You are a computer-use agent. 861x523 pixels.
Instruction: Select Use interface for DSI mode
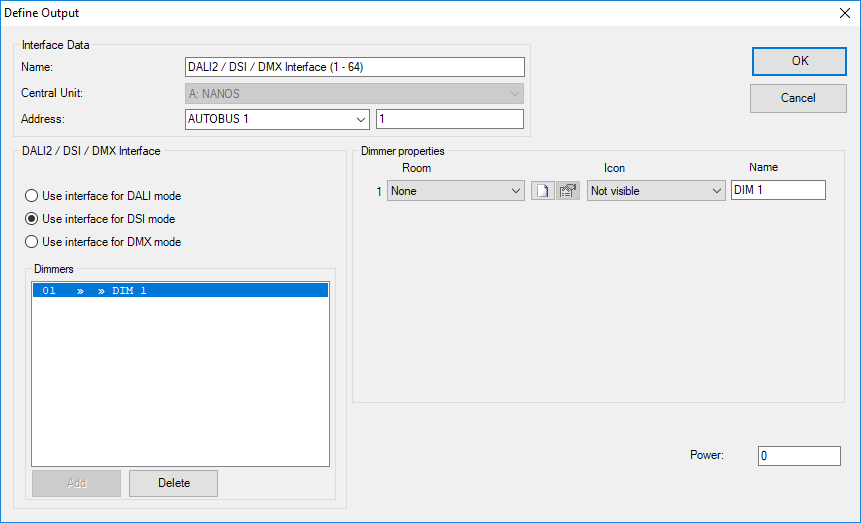coord(32,219)
